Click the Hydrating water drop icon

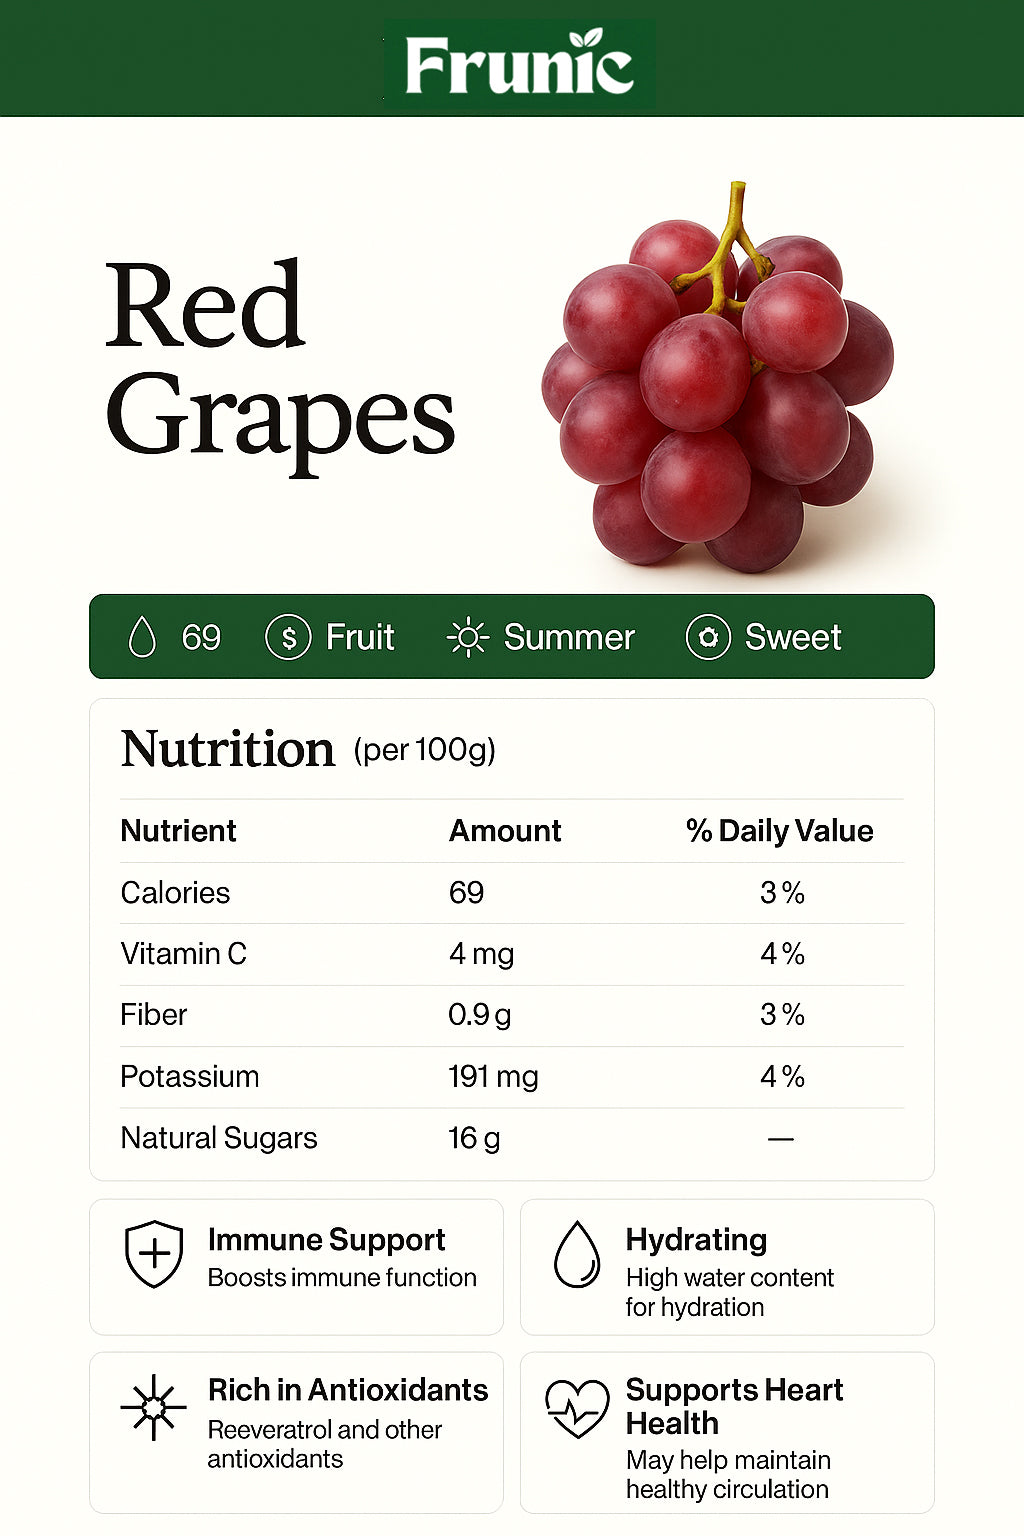[x=577, y=1254]
